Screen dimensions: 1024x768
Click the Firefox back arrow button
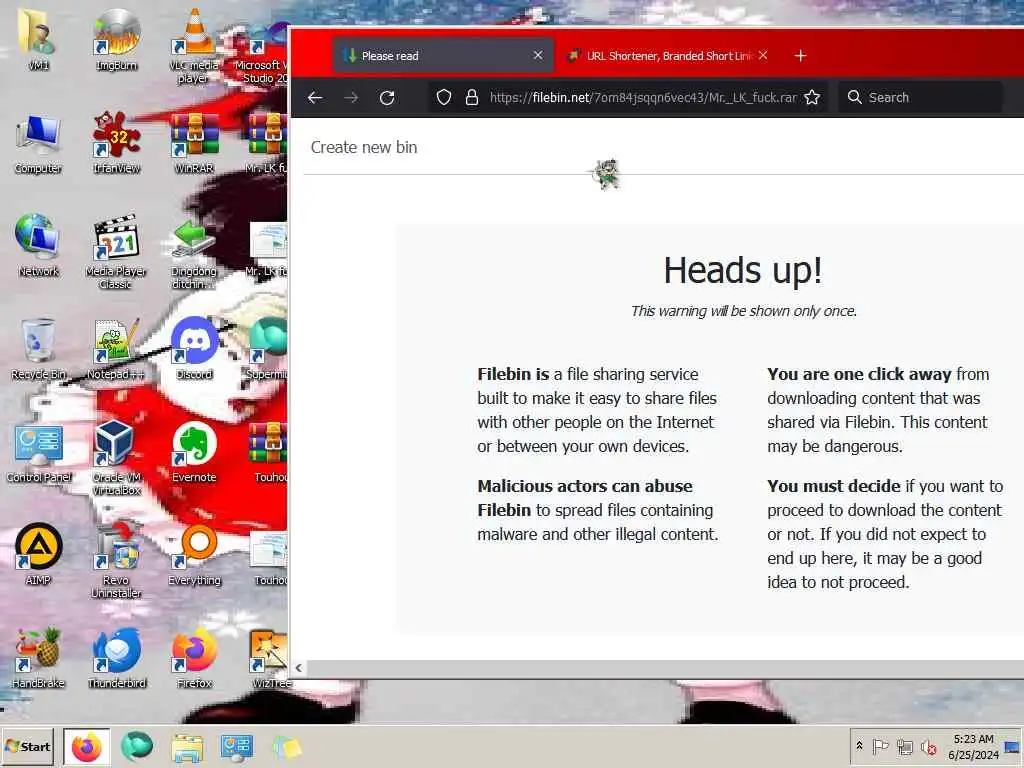(x=315, y=97)
